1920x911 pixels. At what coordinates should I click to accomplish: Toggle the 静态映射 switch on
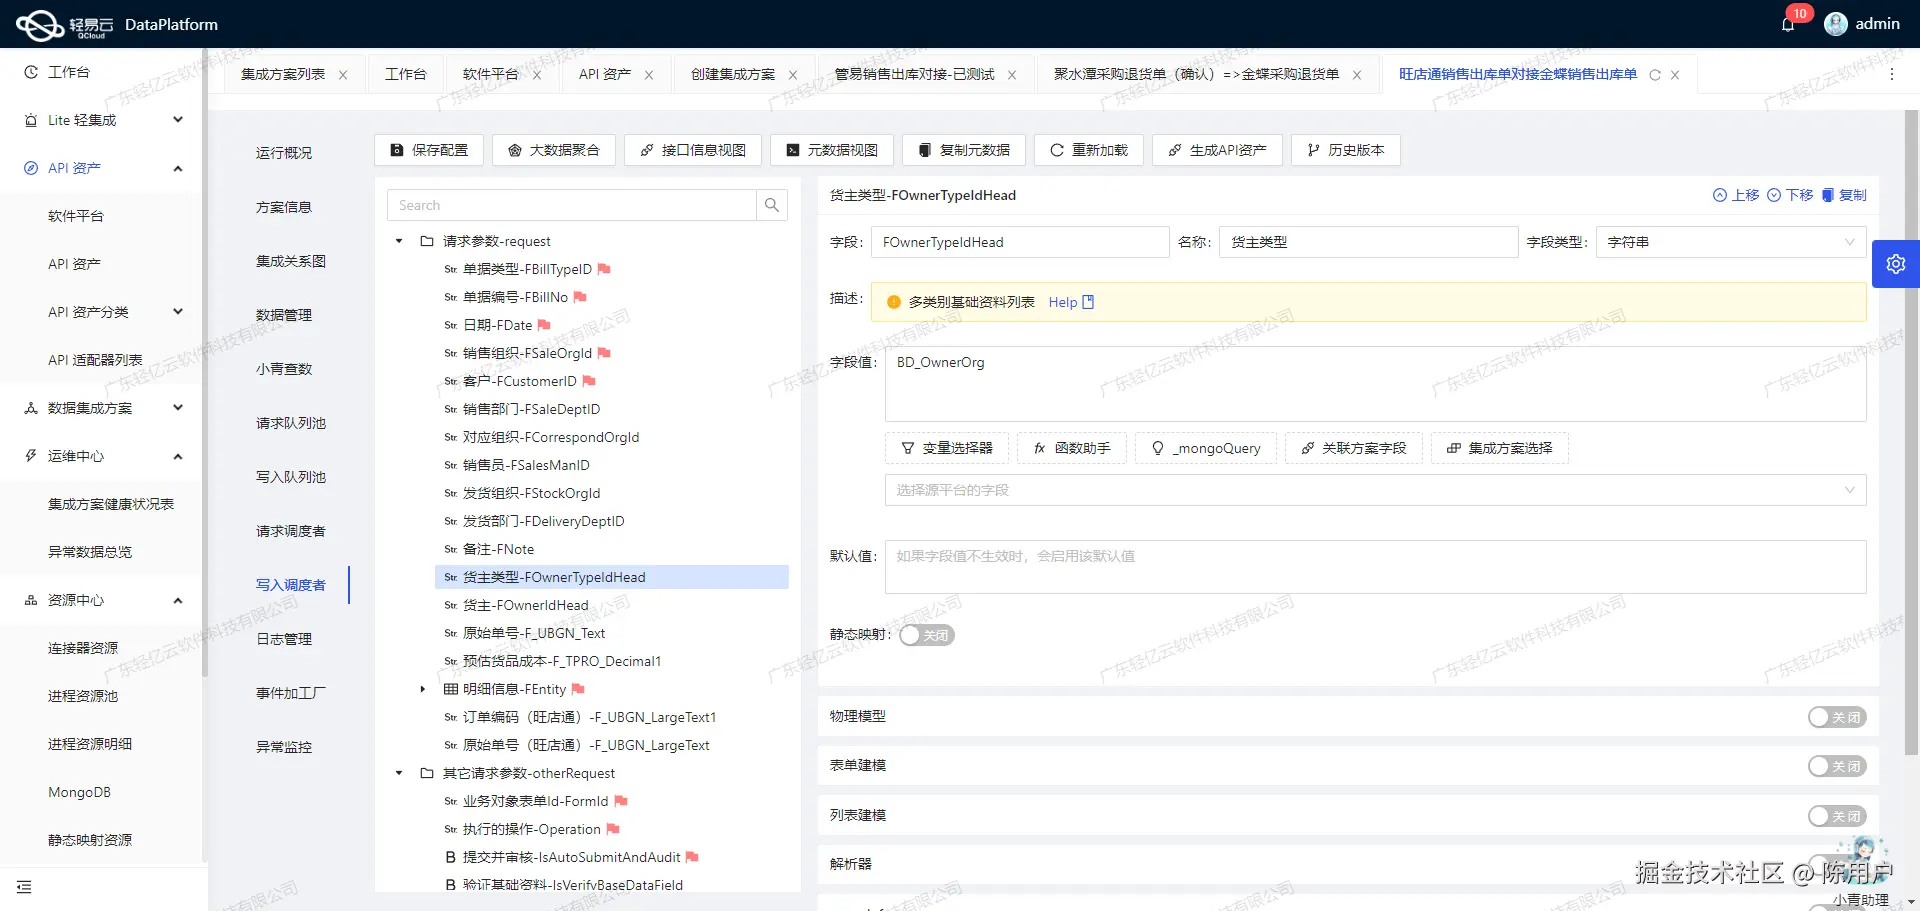point(926,635)
